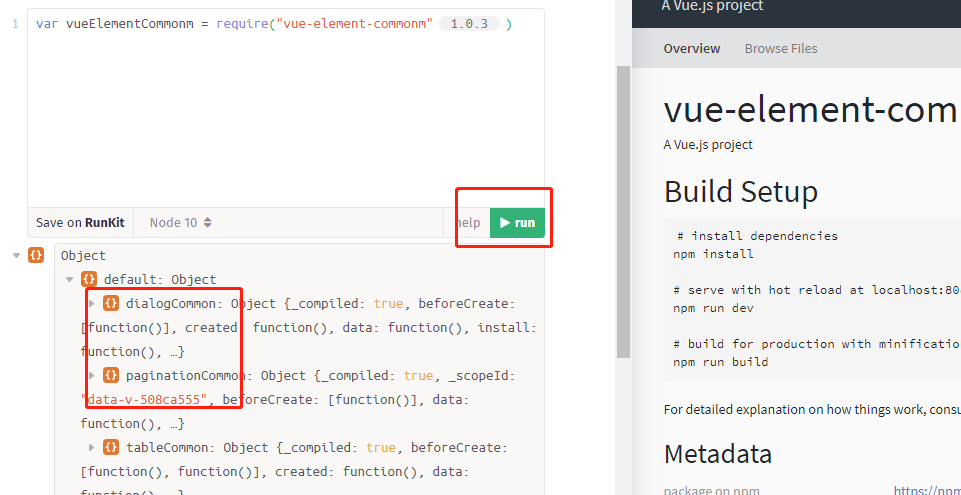Screen dimensions: 961x495
Task: Click the 'npm run build' command text
Action: [720, 361]
